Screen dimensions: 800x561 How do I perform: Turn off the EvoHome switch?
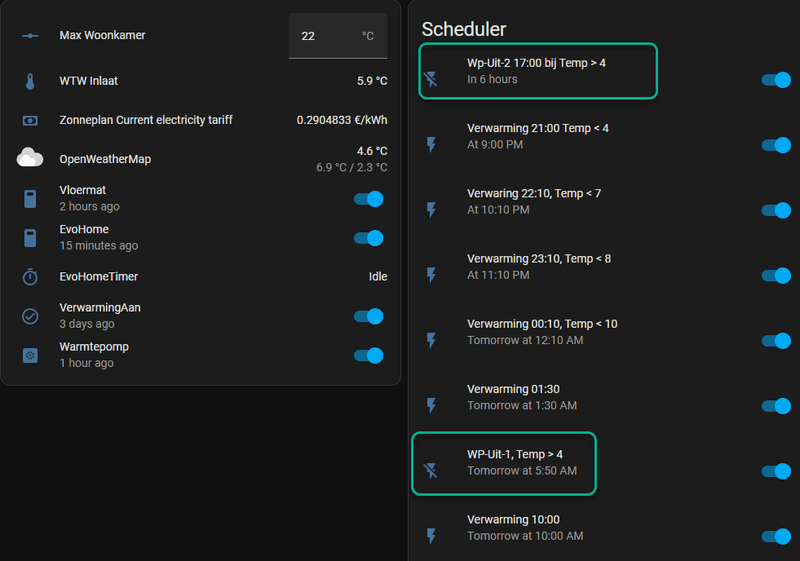369,238
